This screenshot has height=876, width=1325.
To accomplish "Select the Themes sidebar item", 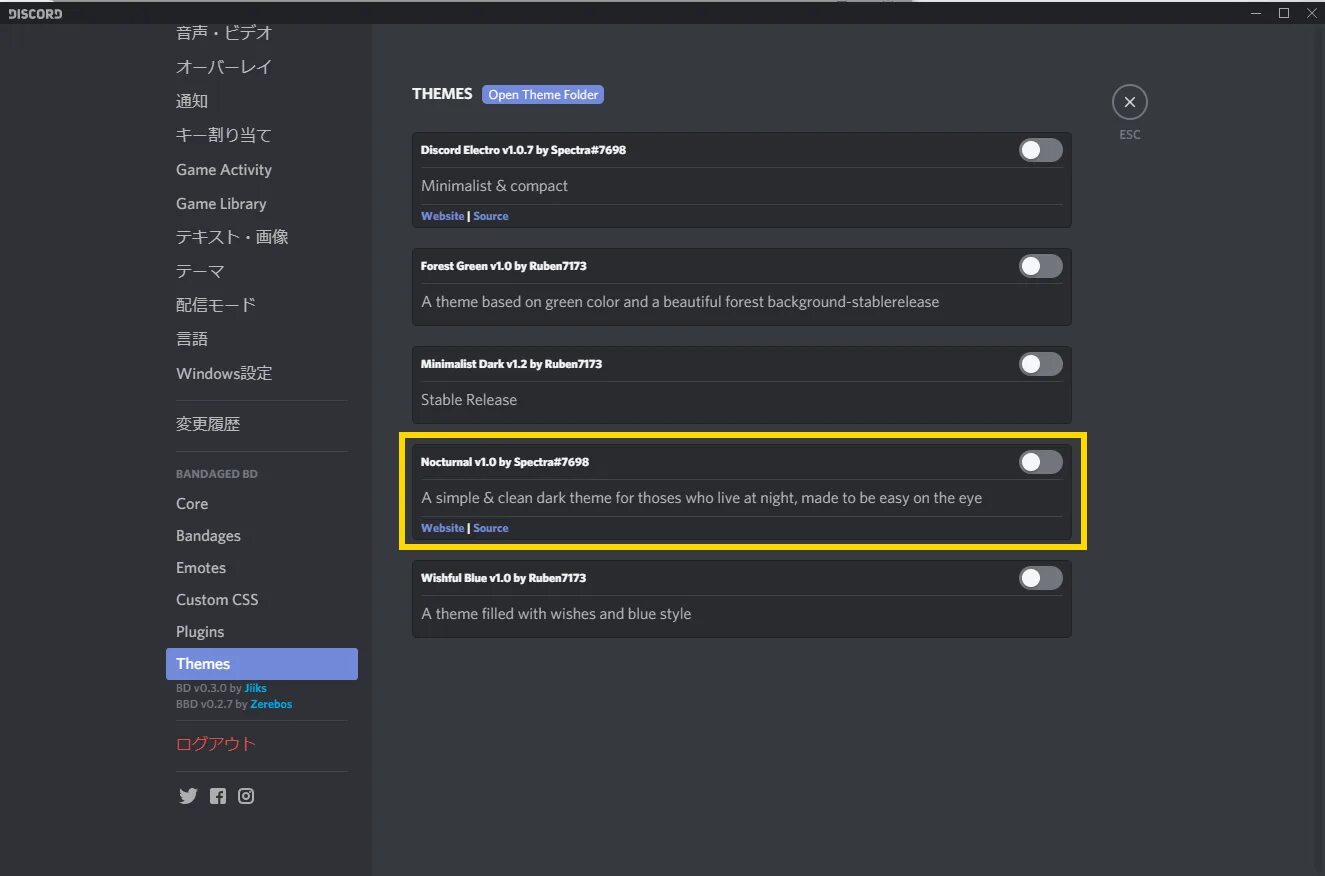I will pos(262,664).
